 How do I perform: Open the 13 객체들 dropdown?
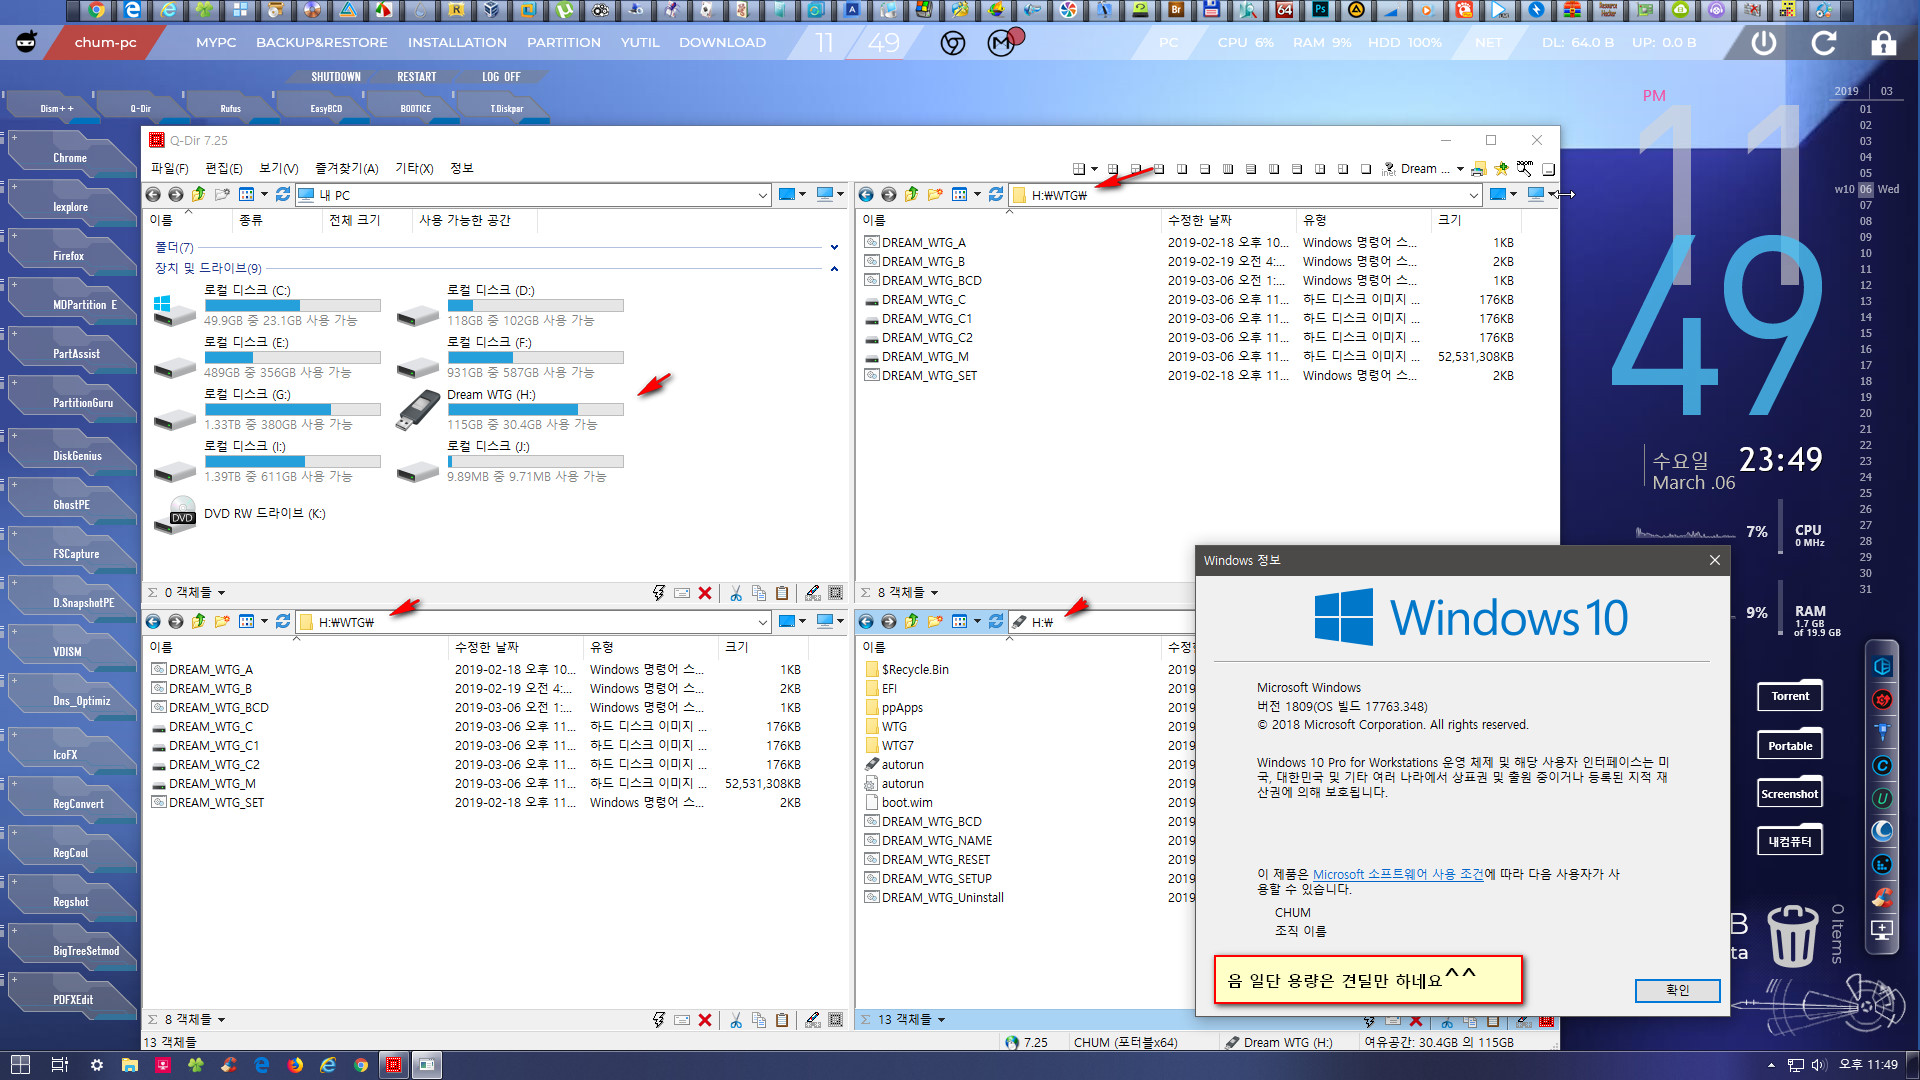[x=941, y=1020]
